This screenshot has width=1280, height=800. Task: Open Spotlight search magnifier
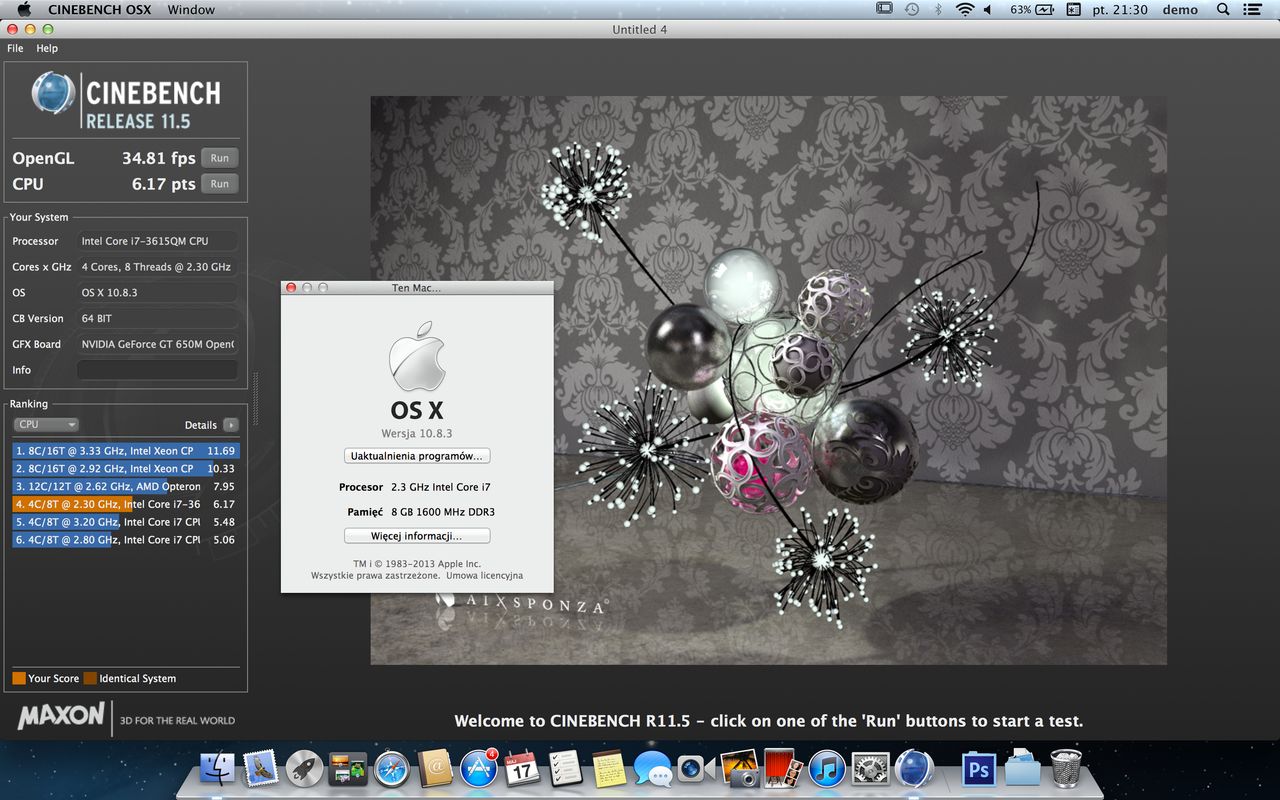tap(1223, 9)
